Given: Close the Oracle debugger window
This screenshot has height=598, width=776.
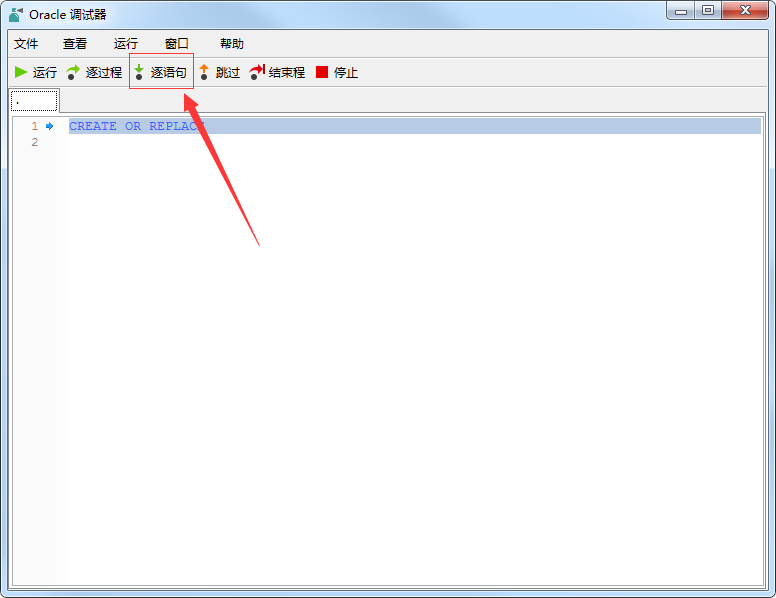Looking at the screenshot, I should 745,10.
